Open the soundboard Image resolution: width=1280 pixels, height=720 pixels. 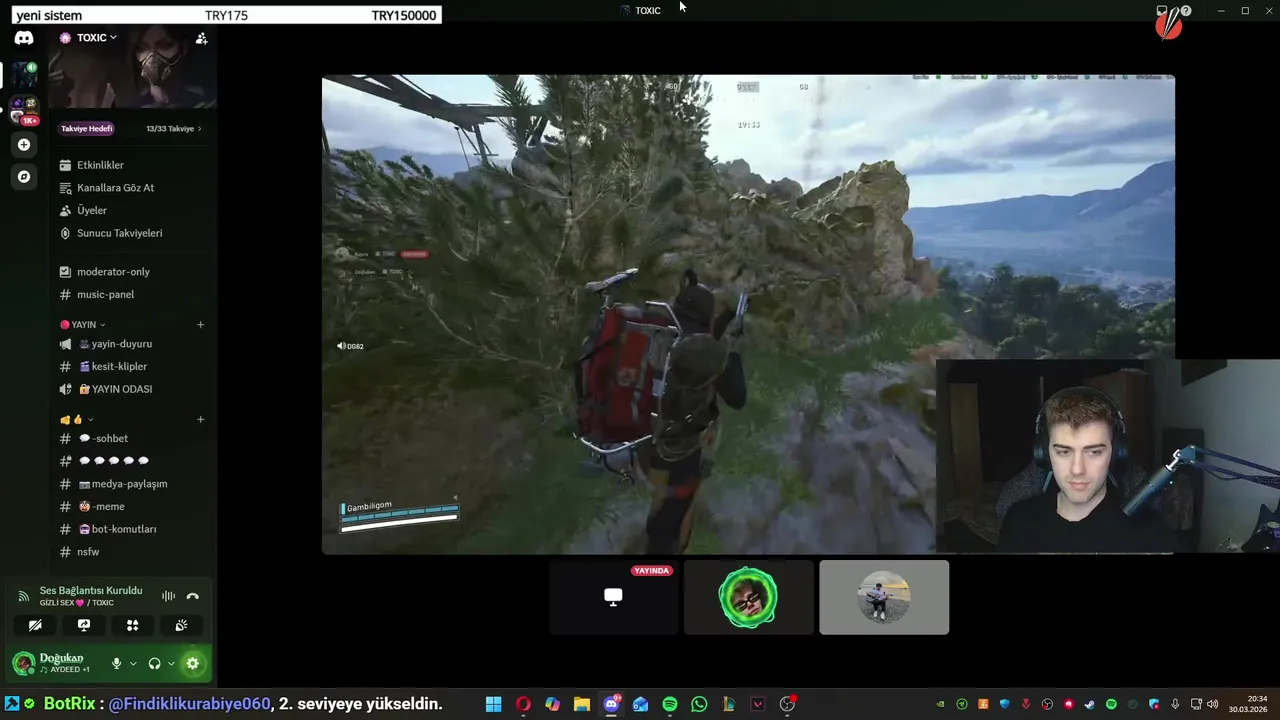(x=181, y=625)
